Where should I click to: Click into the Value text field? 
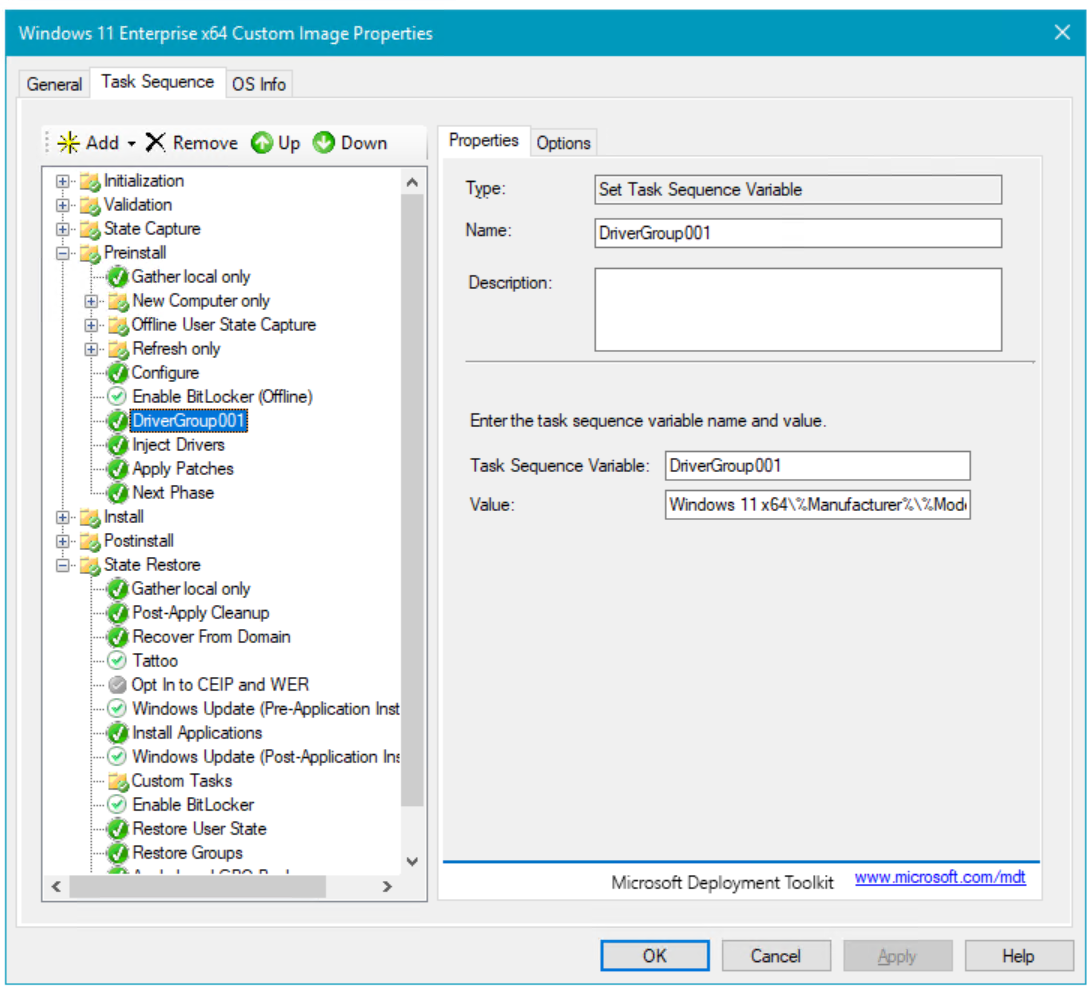817,504
